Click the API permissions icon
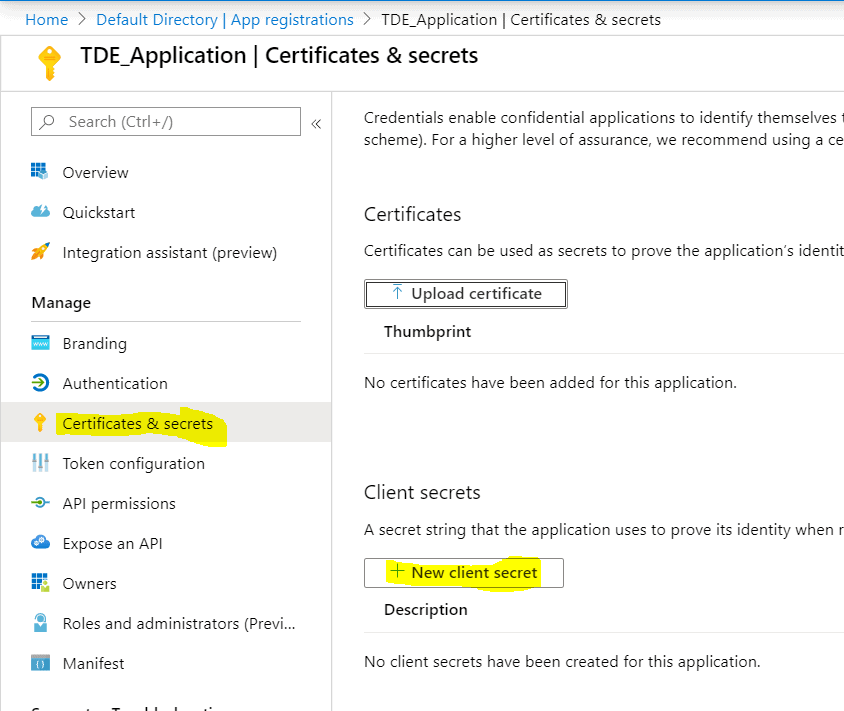Image resolution: width=844 pixels, height=711 pixels. click(x=40, y=503)
